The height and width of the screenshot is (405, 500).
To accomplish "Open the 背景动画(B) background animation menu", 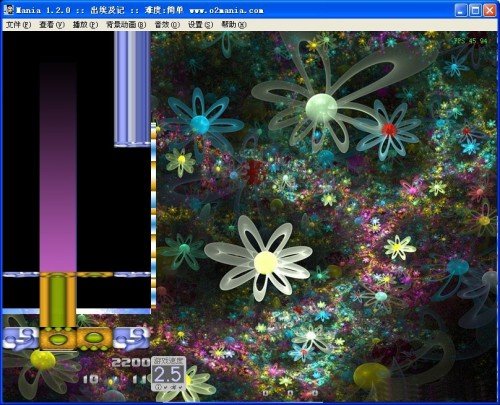I will [126, 25].
